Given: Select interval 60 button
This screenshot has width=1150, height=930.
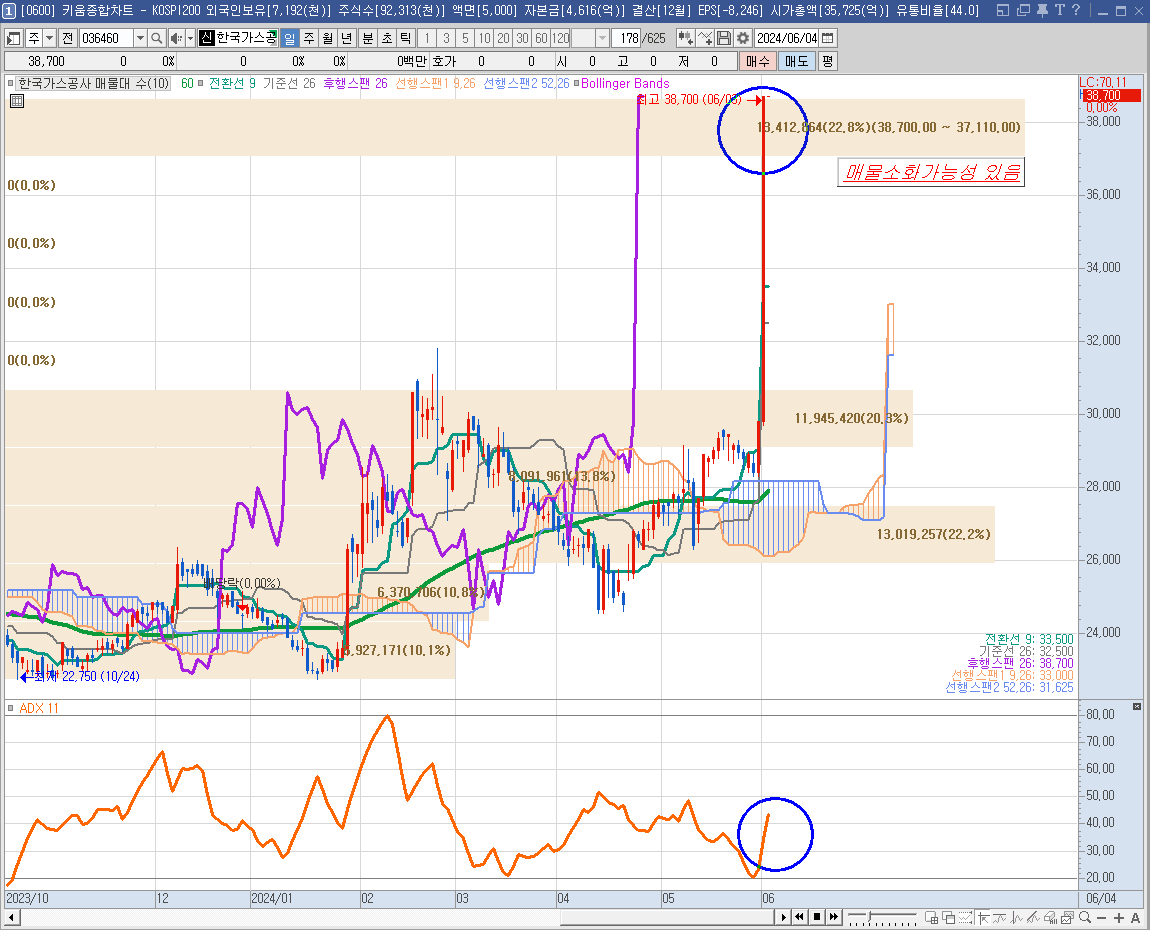Looking at the screenshot, I should coord(541,38).
